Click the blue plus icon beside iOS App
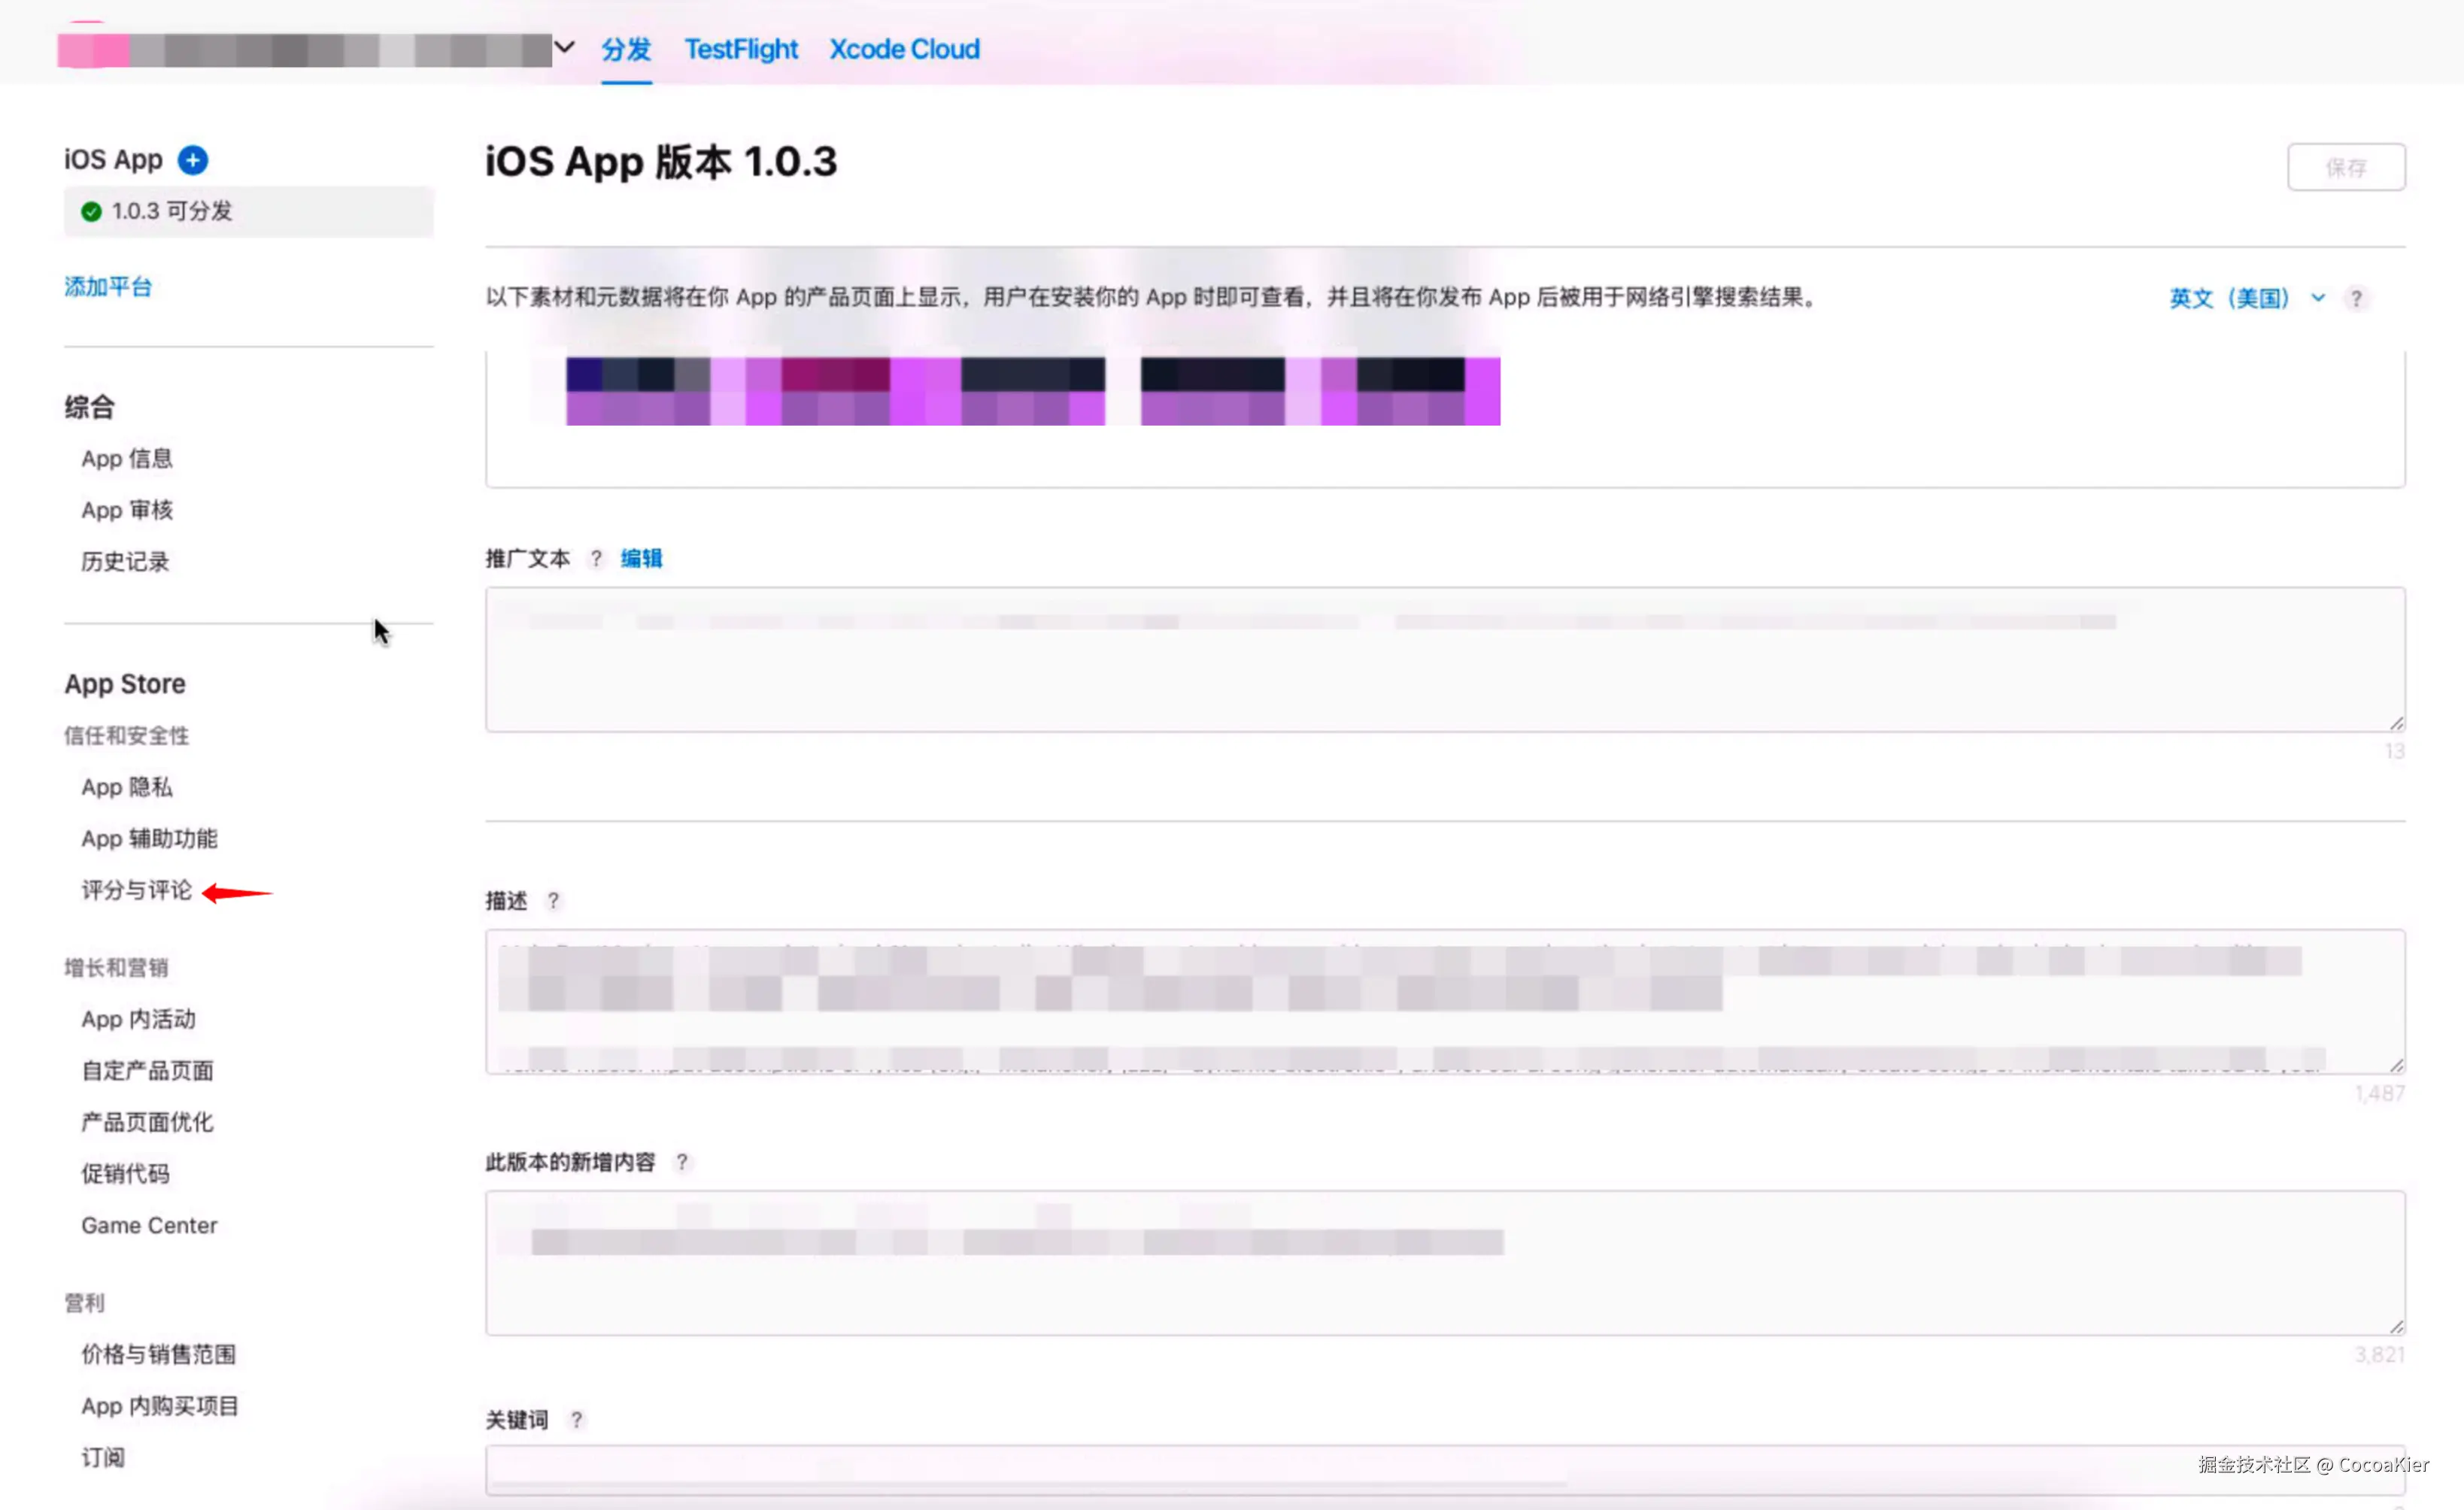The height and width of the screenshot is (1510, 2464). click(193, 160)
